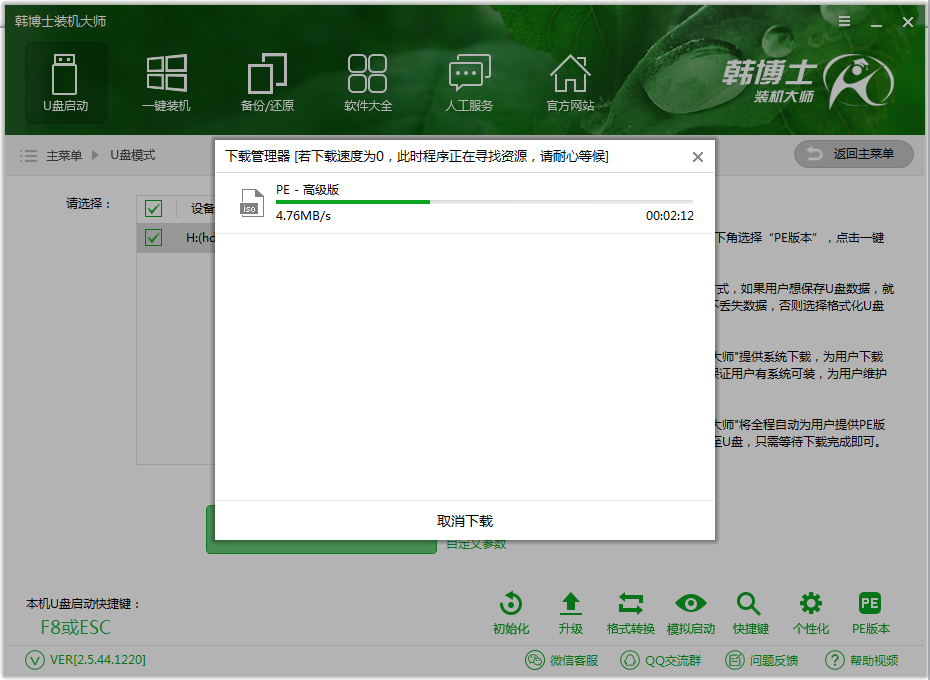Open the U盘启动 tab
This screenshot has width=930, height=680.
(65, 83)
